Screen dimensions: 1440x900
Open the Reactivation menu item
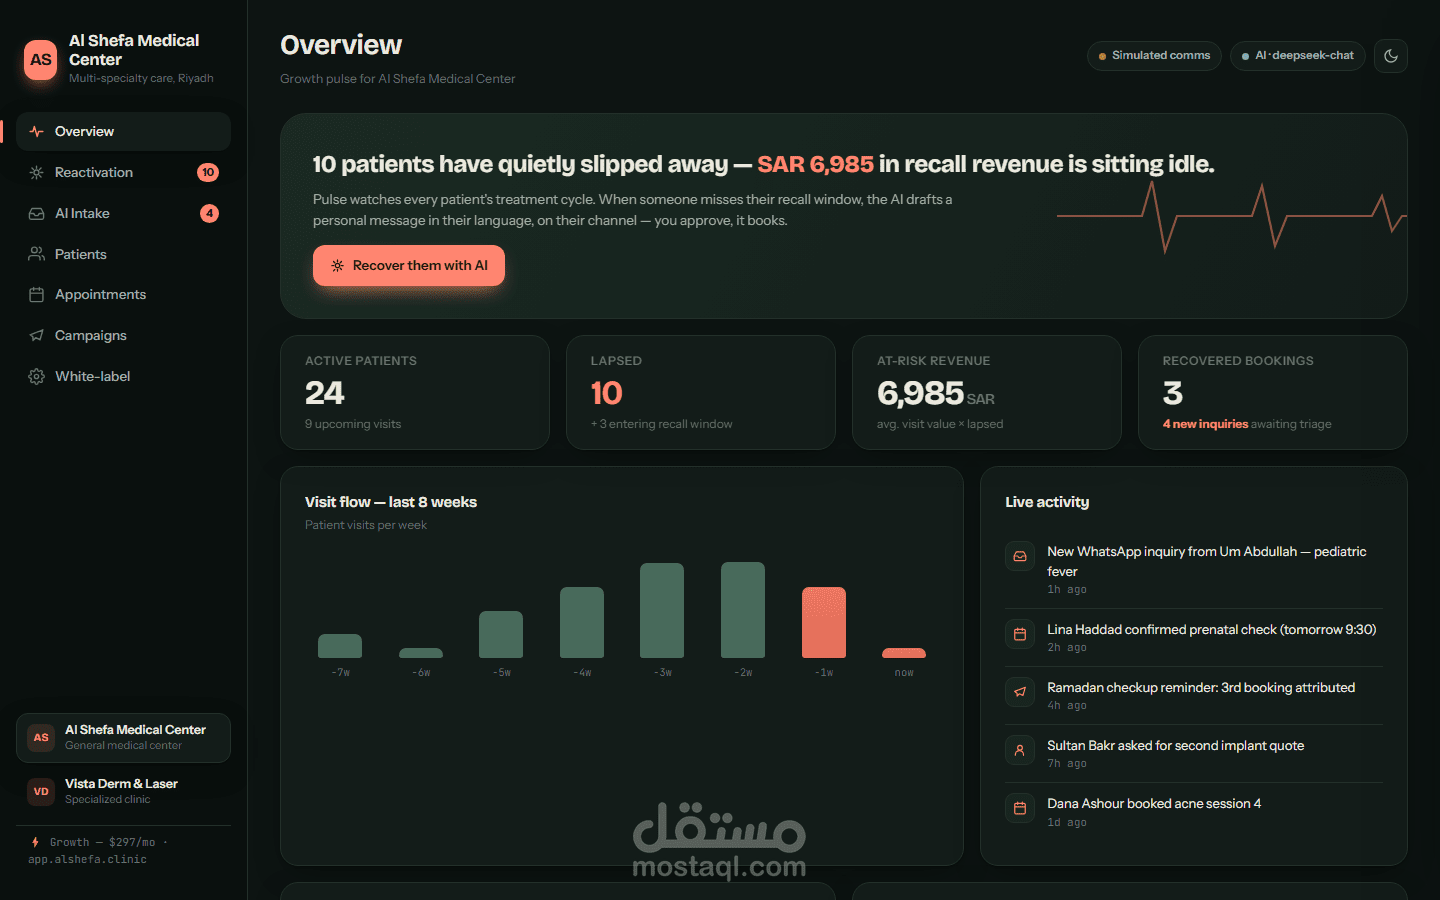[123, 173]
